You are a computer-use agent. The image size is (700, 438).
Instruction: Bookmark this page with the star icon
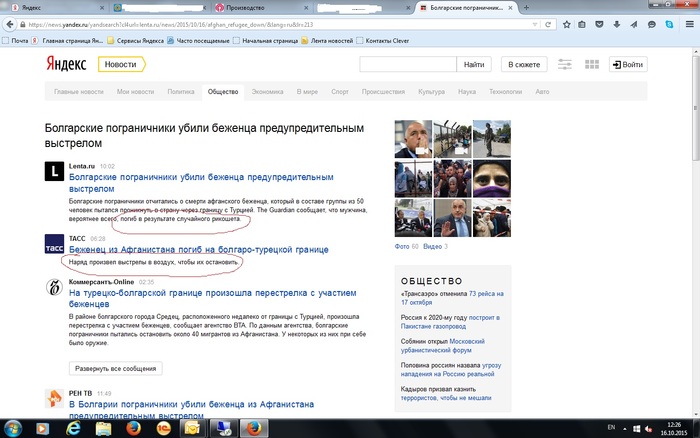coord(567,25)
